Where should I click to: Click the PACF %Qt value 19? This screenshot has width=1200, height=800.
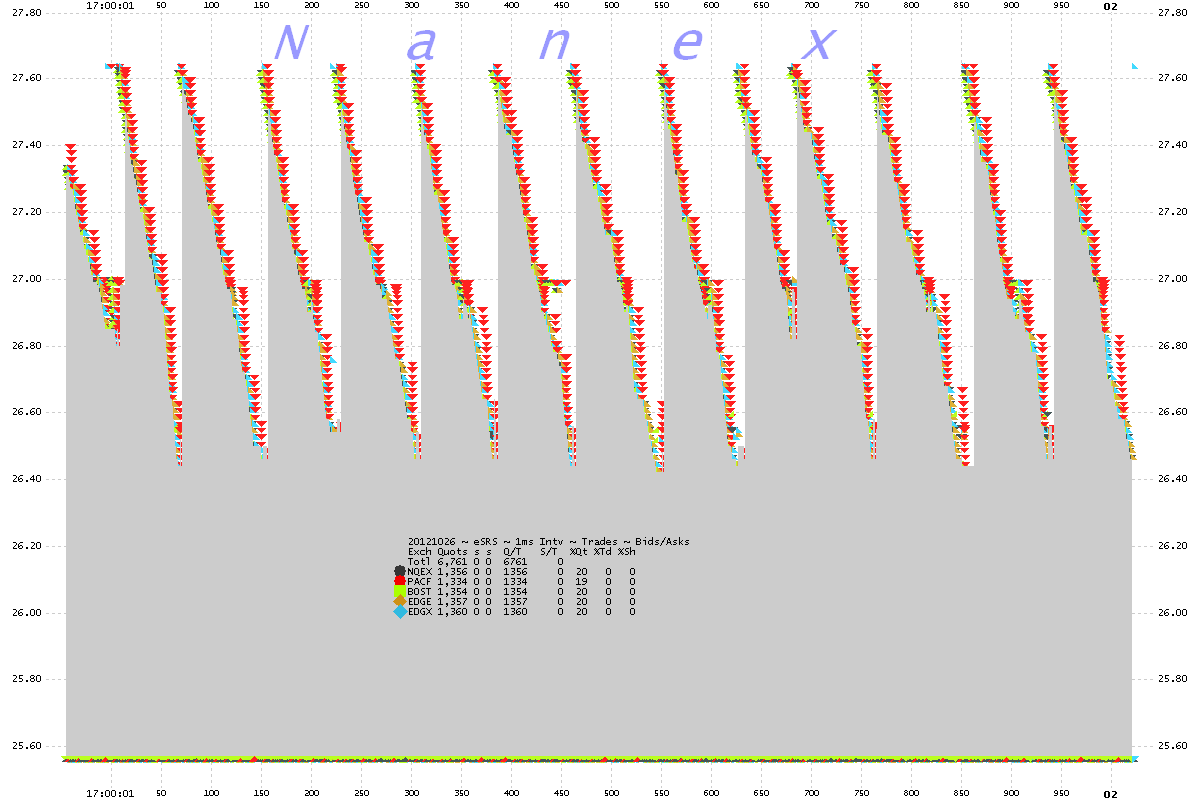pos(582,582)
